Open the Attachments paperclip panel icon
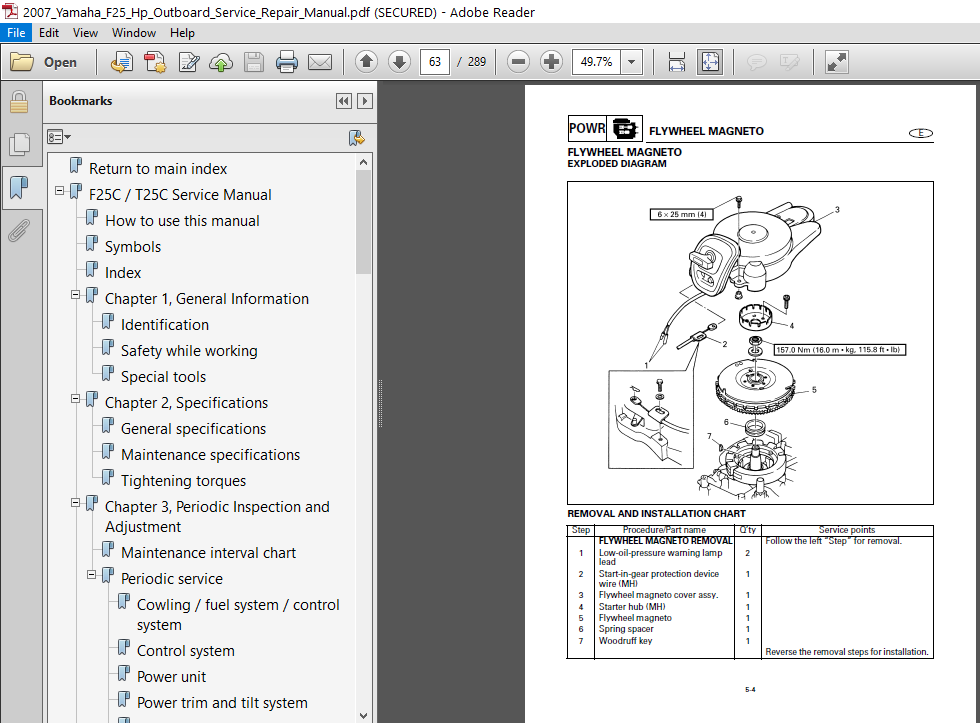This screenshot has width=980, height=723. 19,231
